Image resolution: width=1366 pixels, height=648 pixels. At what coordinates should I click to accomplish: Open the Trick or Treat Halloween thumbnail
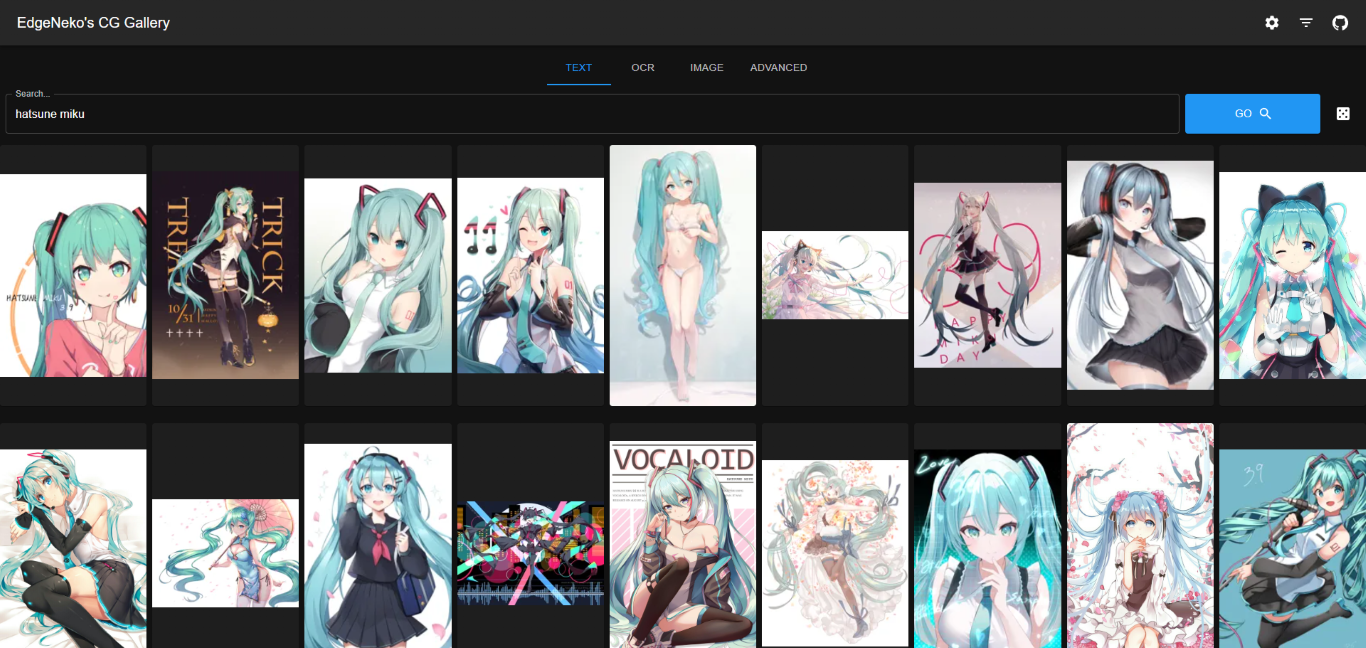[x=225, y=275]
